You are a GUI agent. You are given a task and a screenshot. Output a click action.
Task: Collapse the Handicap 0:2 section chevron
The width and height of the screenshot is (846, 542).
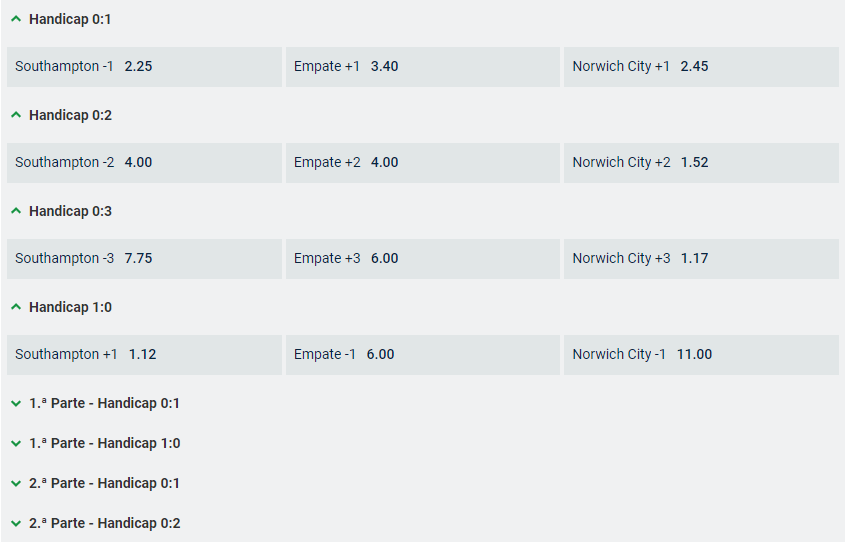(16, 115)
